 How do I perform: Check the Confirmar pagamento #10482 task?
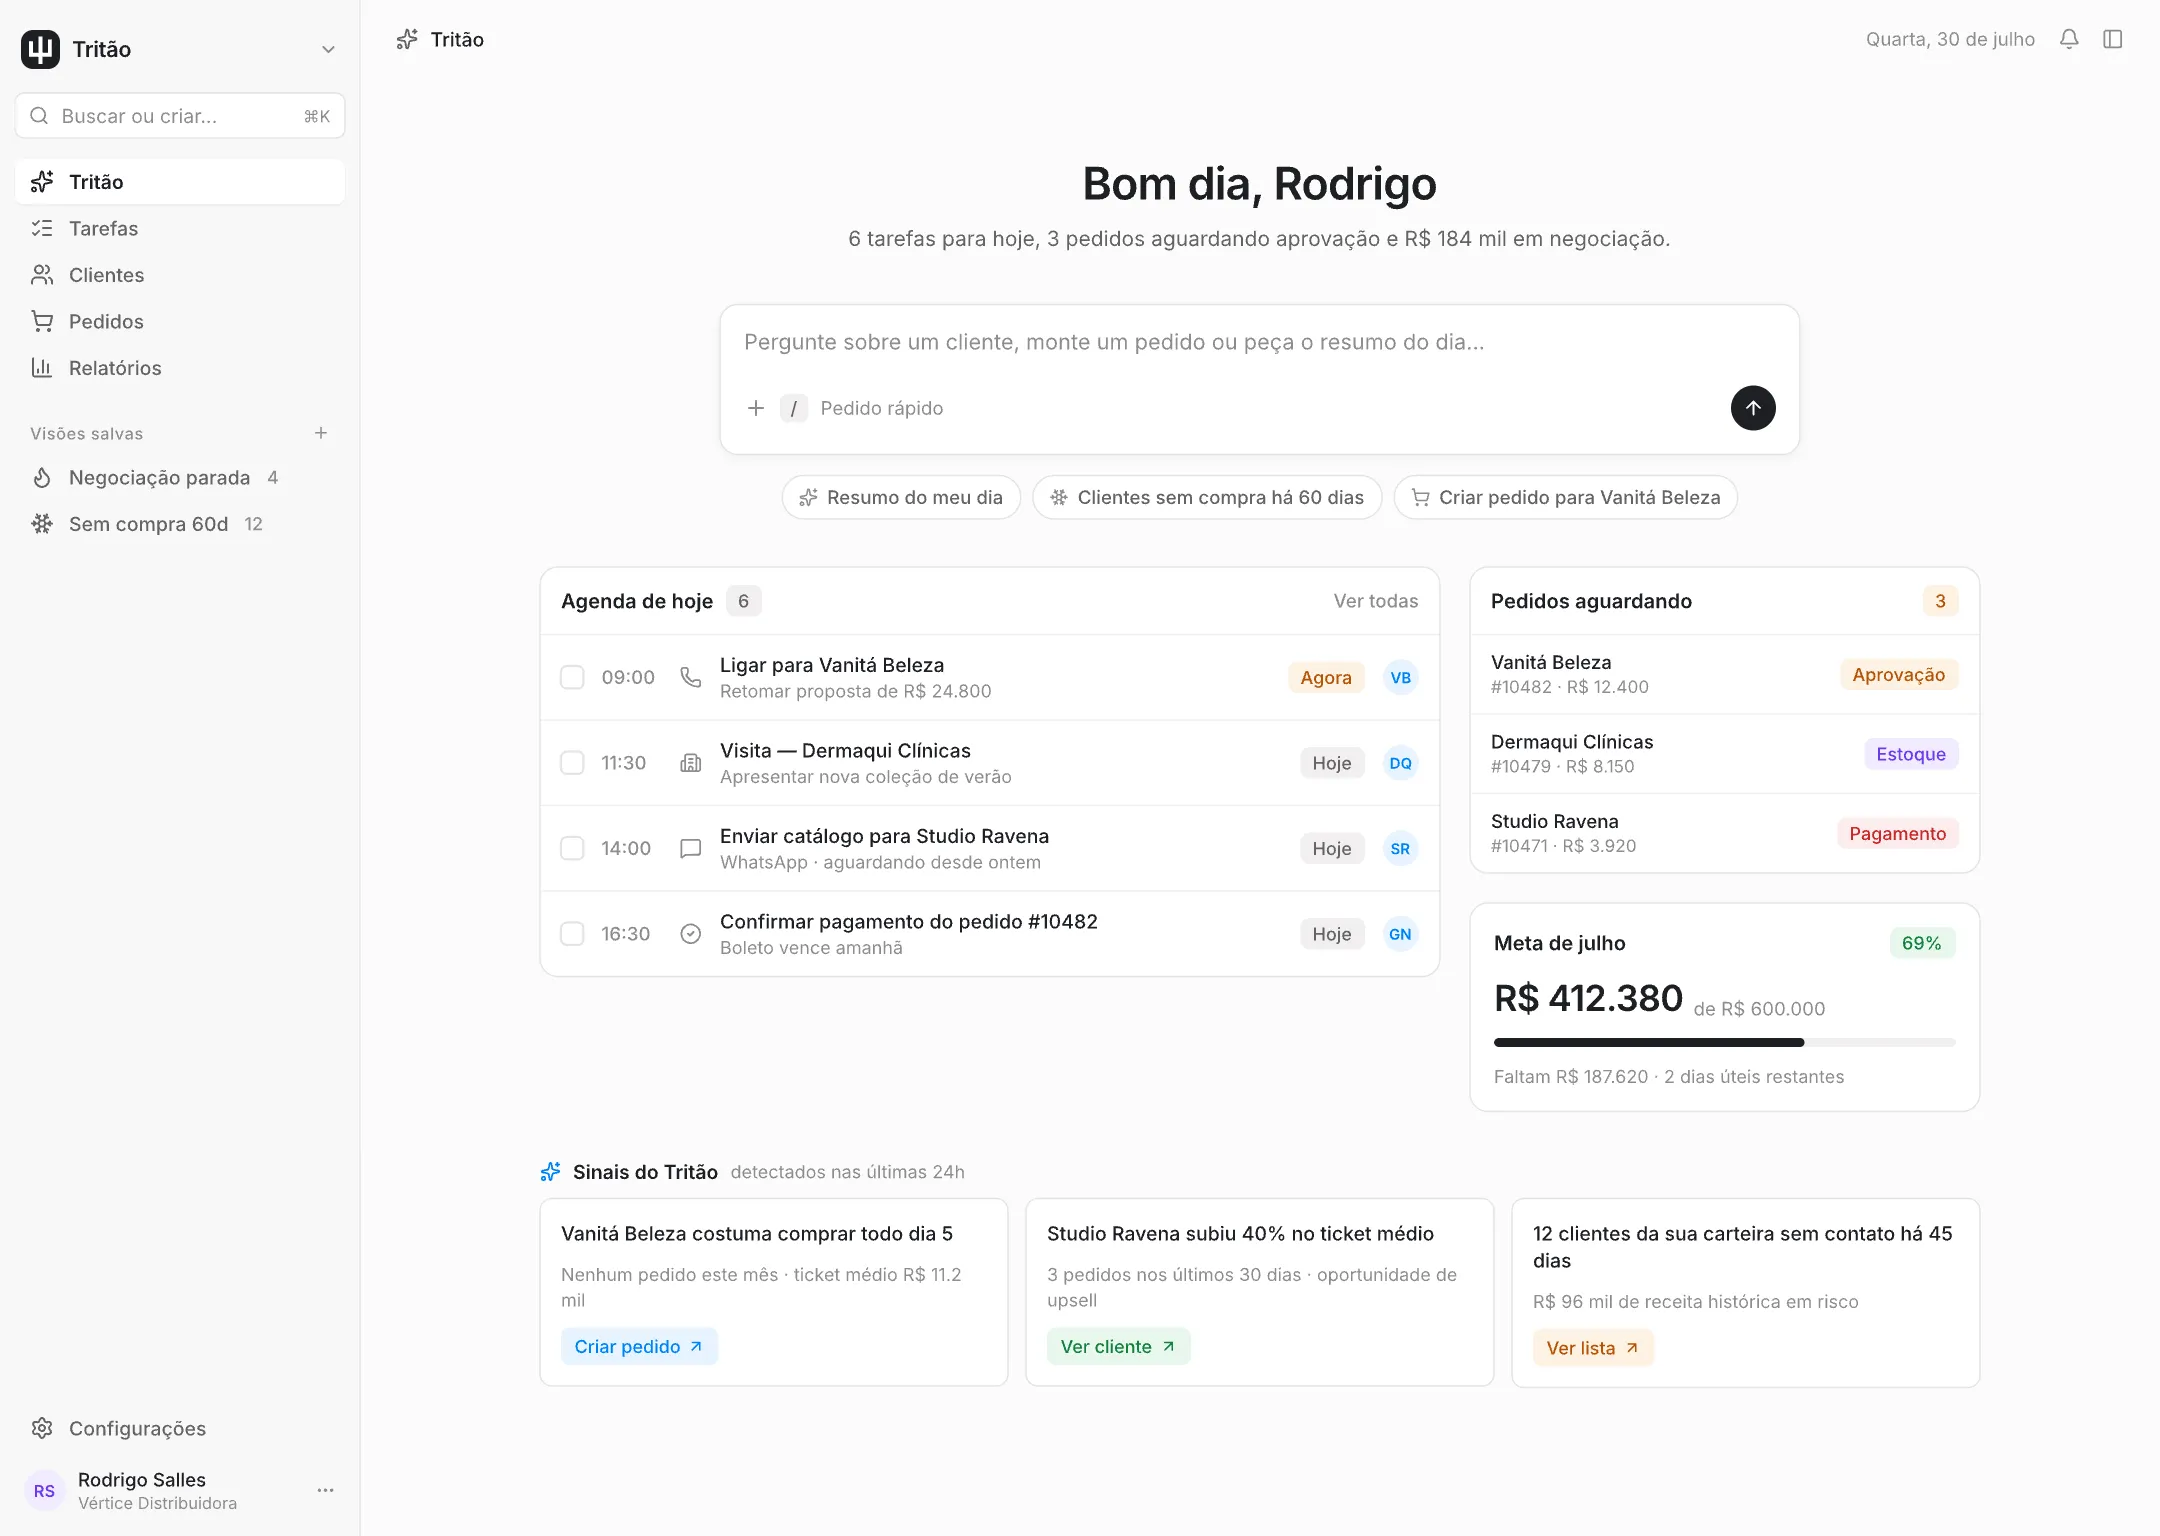click(572, 934)
